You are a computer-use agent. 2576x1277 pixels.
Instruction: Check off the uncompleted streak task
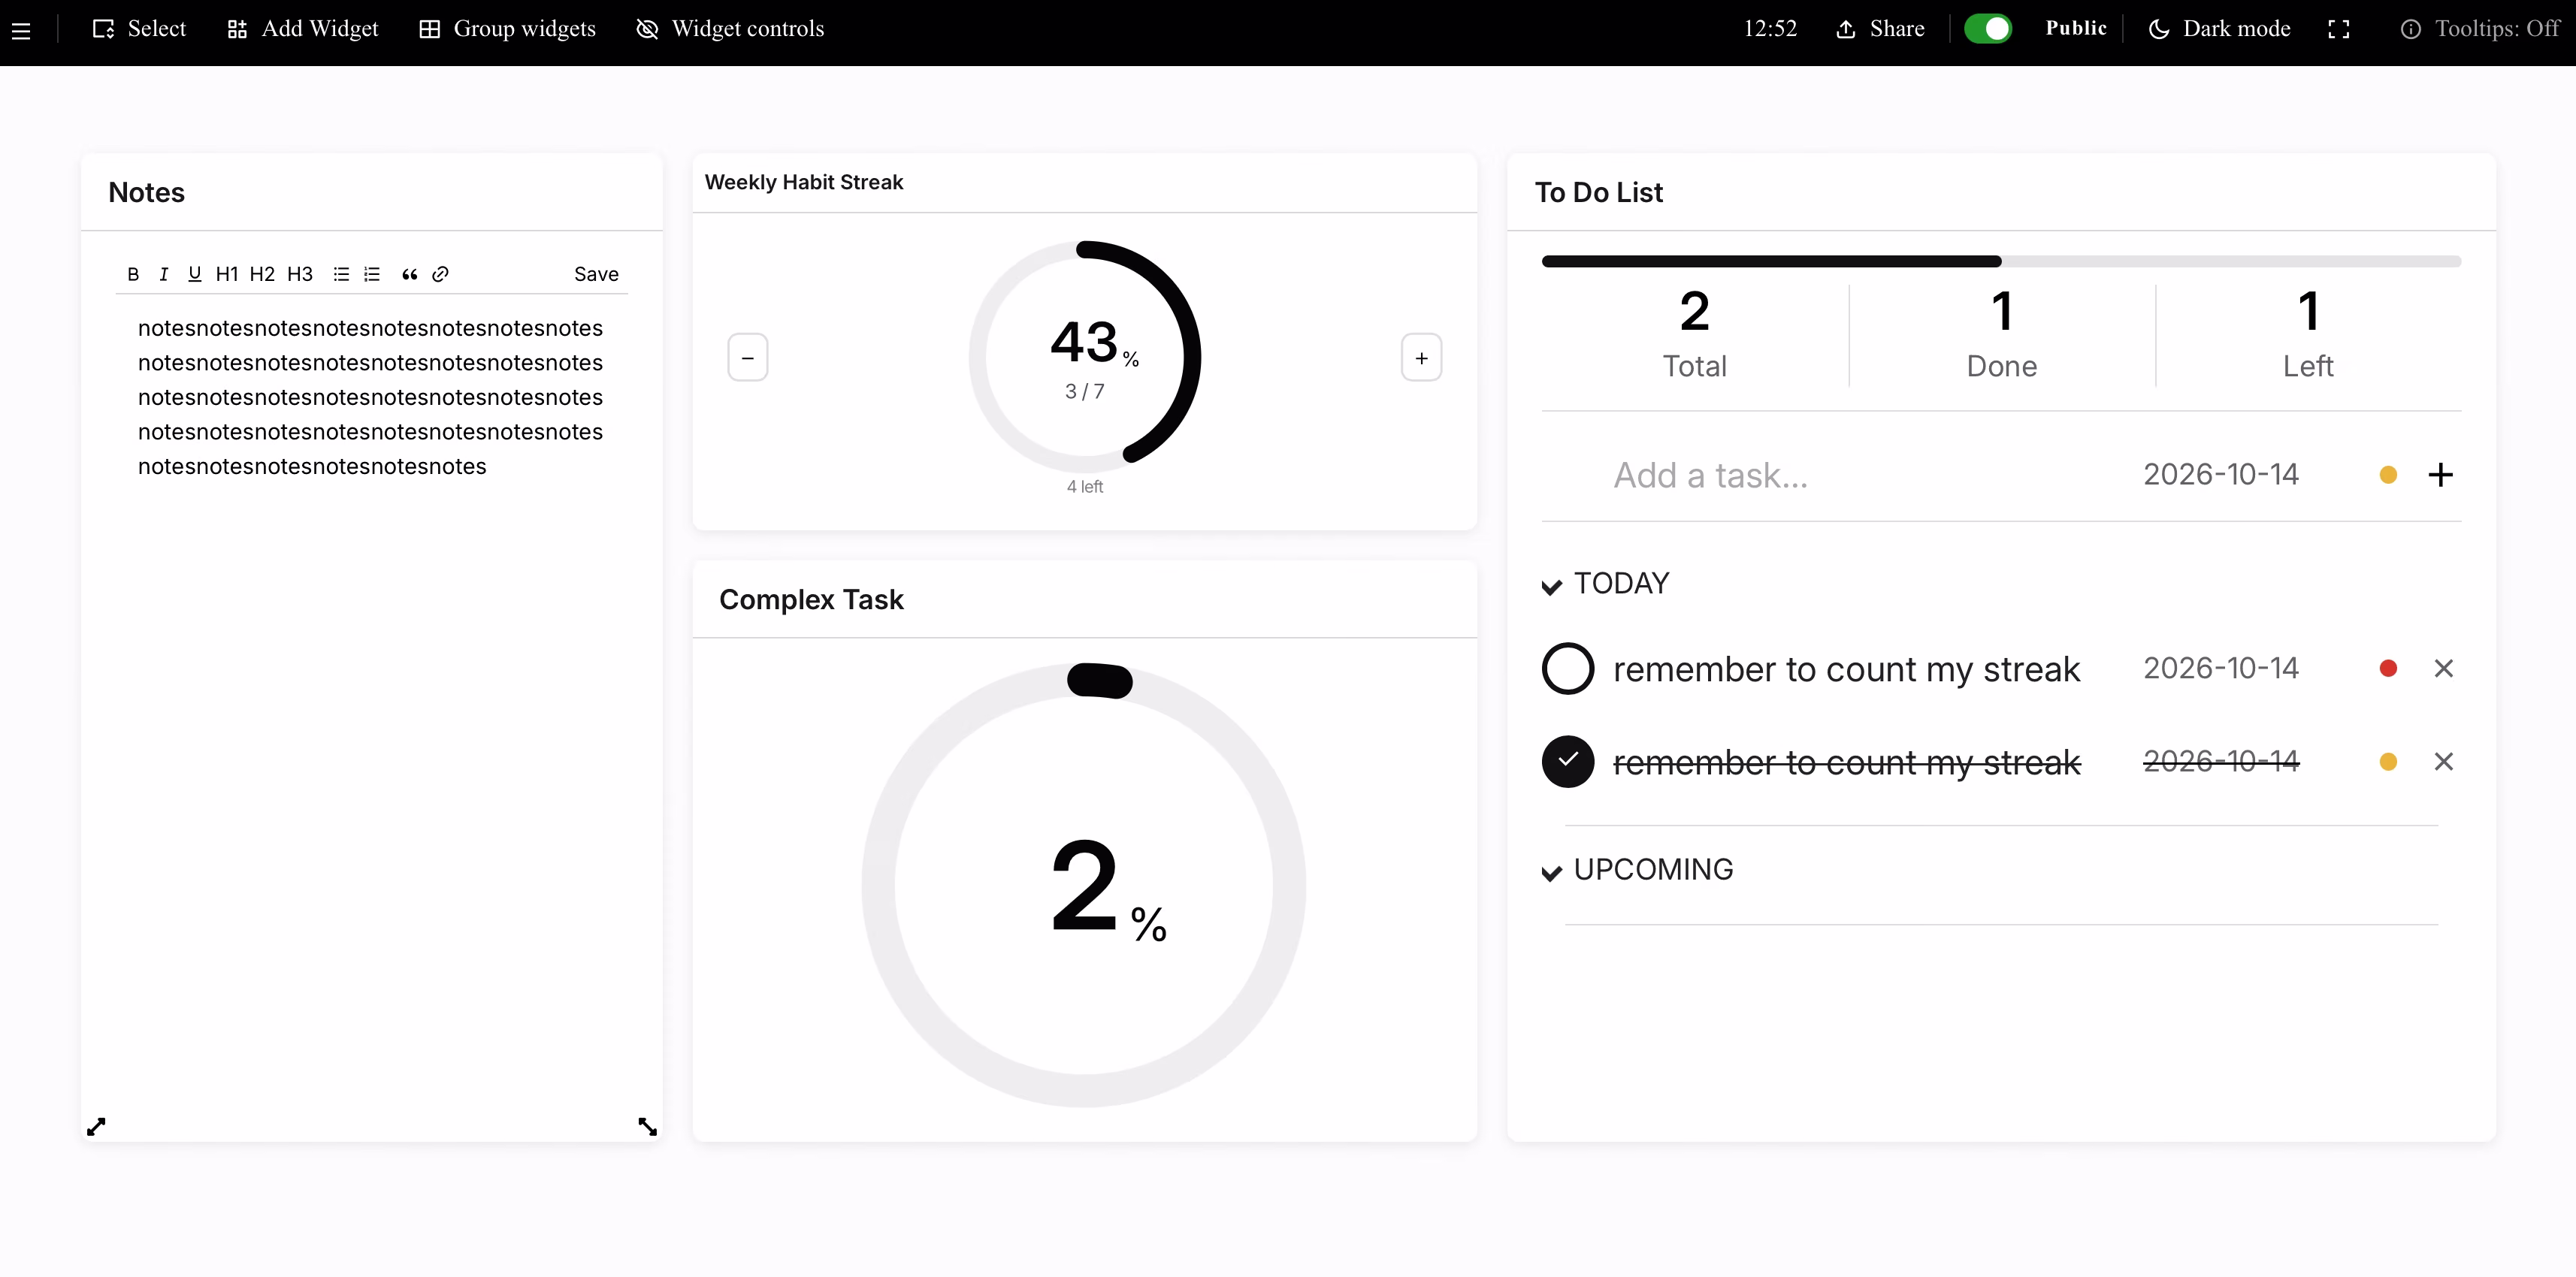[1567, 668]
